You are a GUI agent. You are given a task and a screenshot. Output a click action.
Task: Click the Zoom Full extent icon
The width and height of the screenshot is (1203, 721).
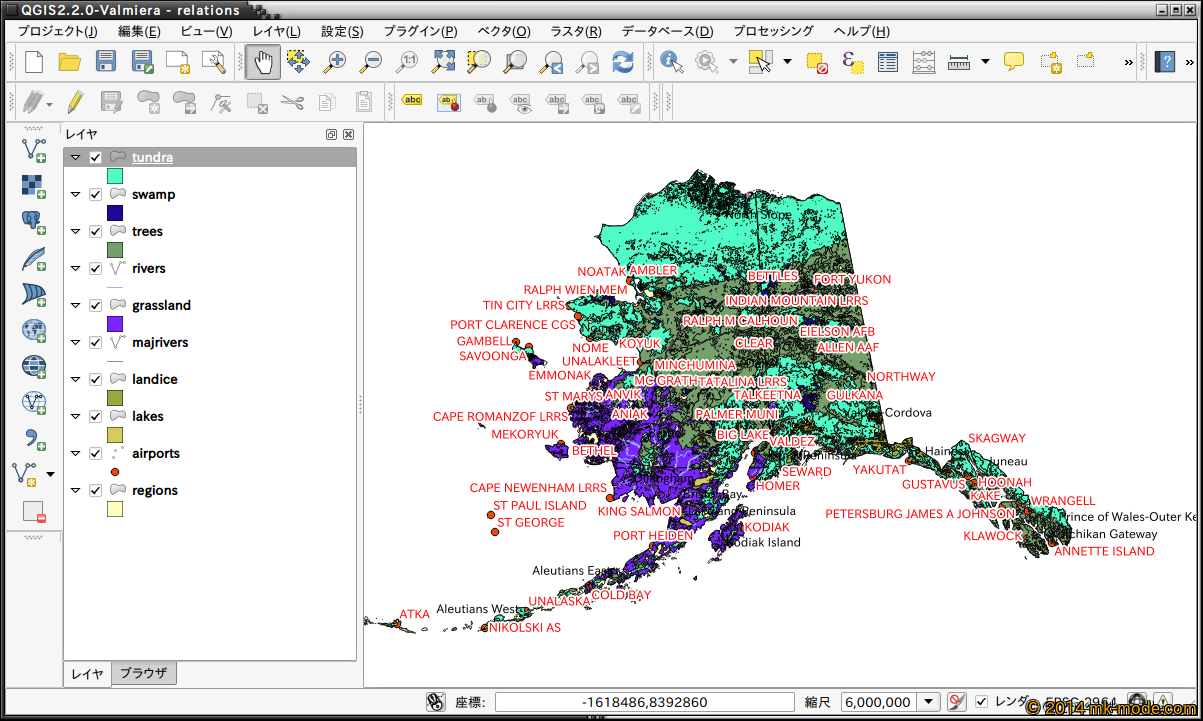click(x=443, y=62)
